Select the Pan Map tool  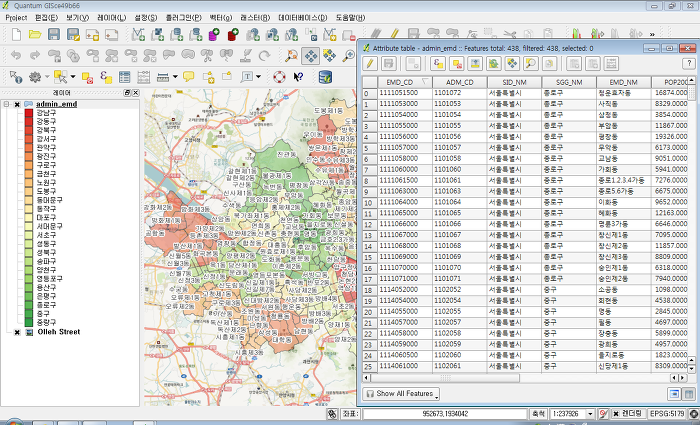click(x=311, y=56)
